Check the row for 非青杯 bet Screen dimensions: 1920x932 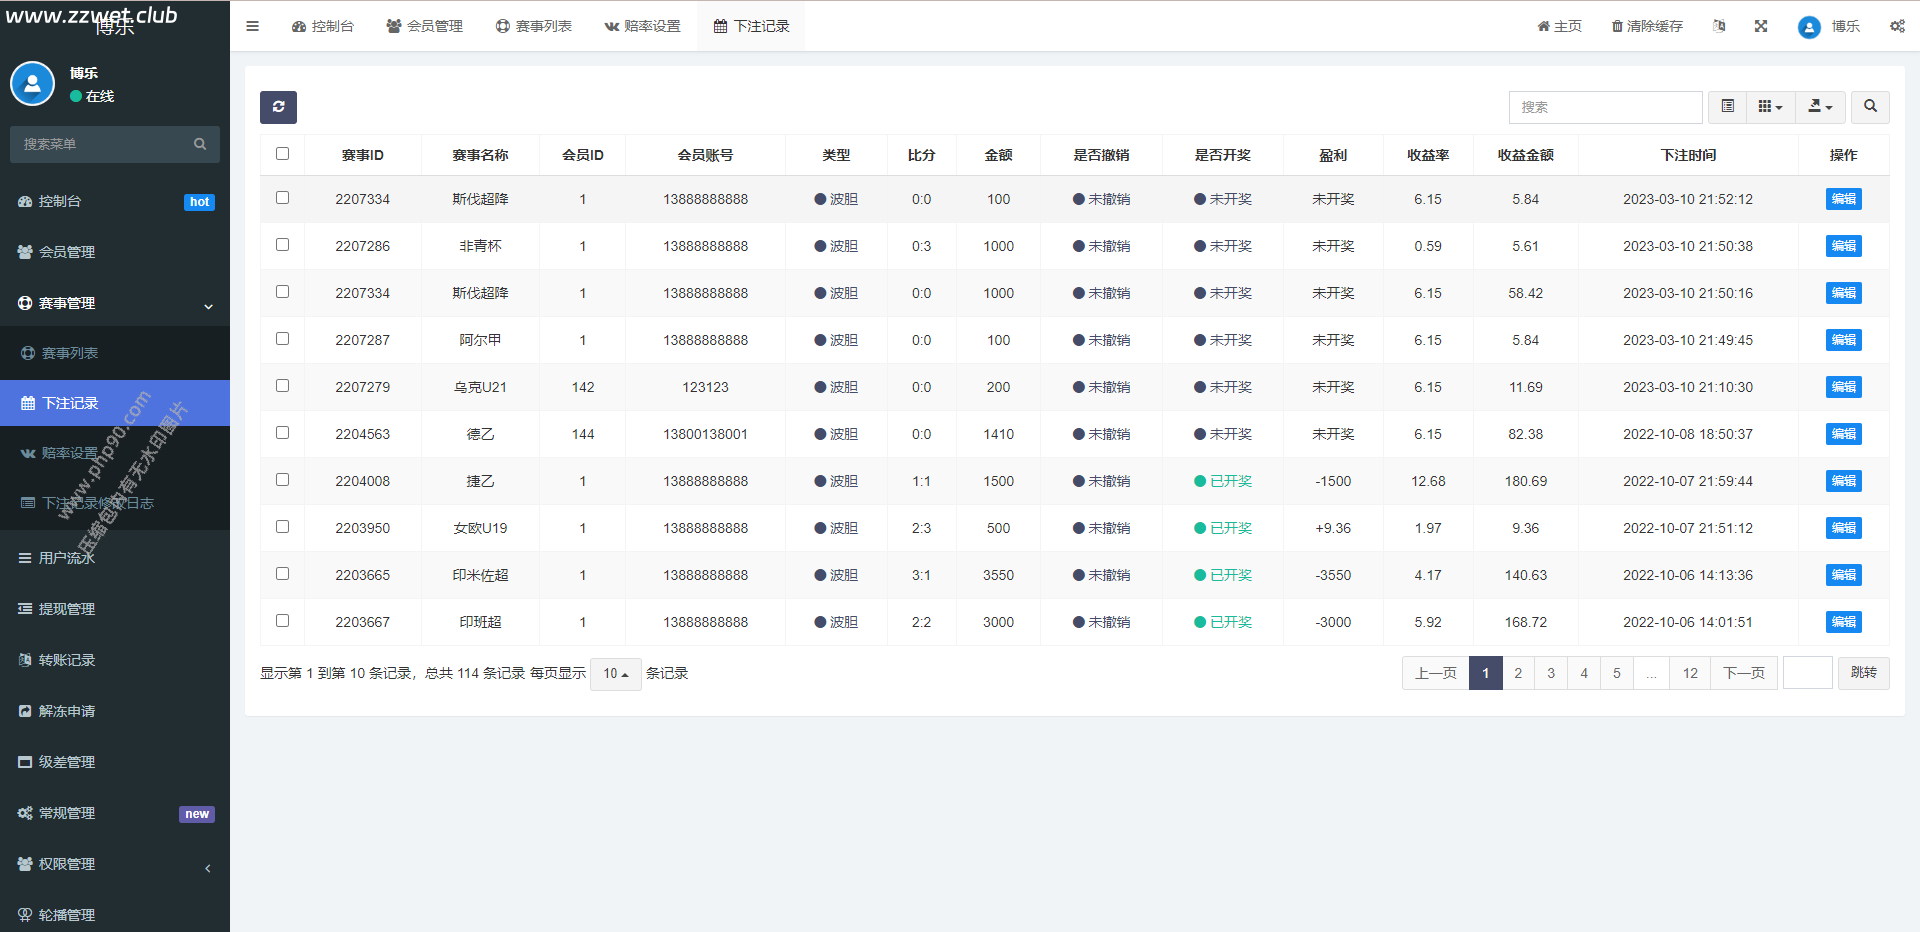click(x=282, y=245)
